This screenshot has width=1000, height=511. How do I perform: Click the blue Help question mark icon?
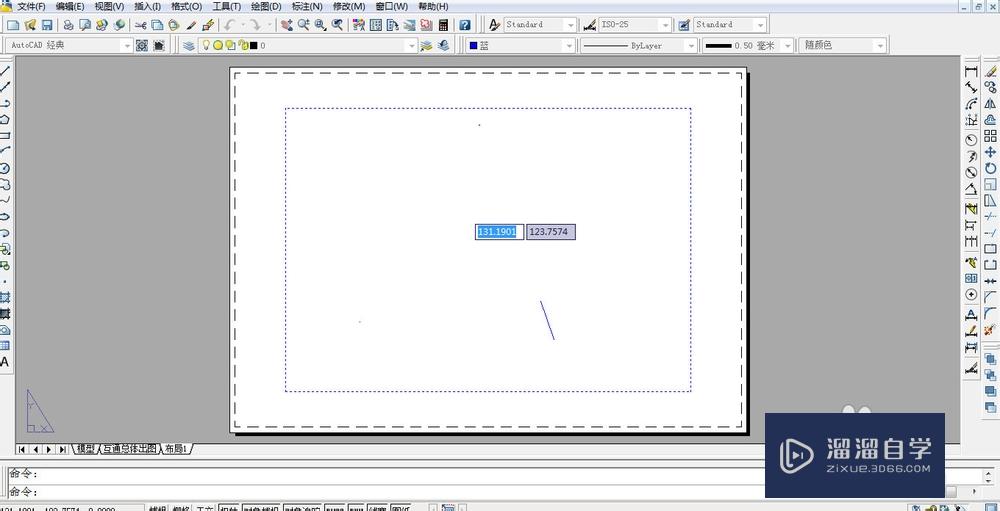click(465, 25)
